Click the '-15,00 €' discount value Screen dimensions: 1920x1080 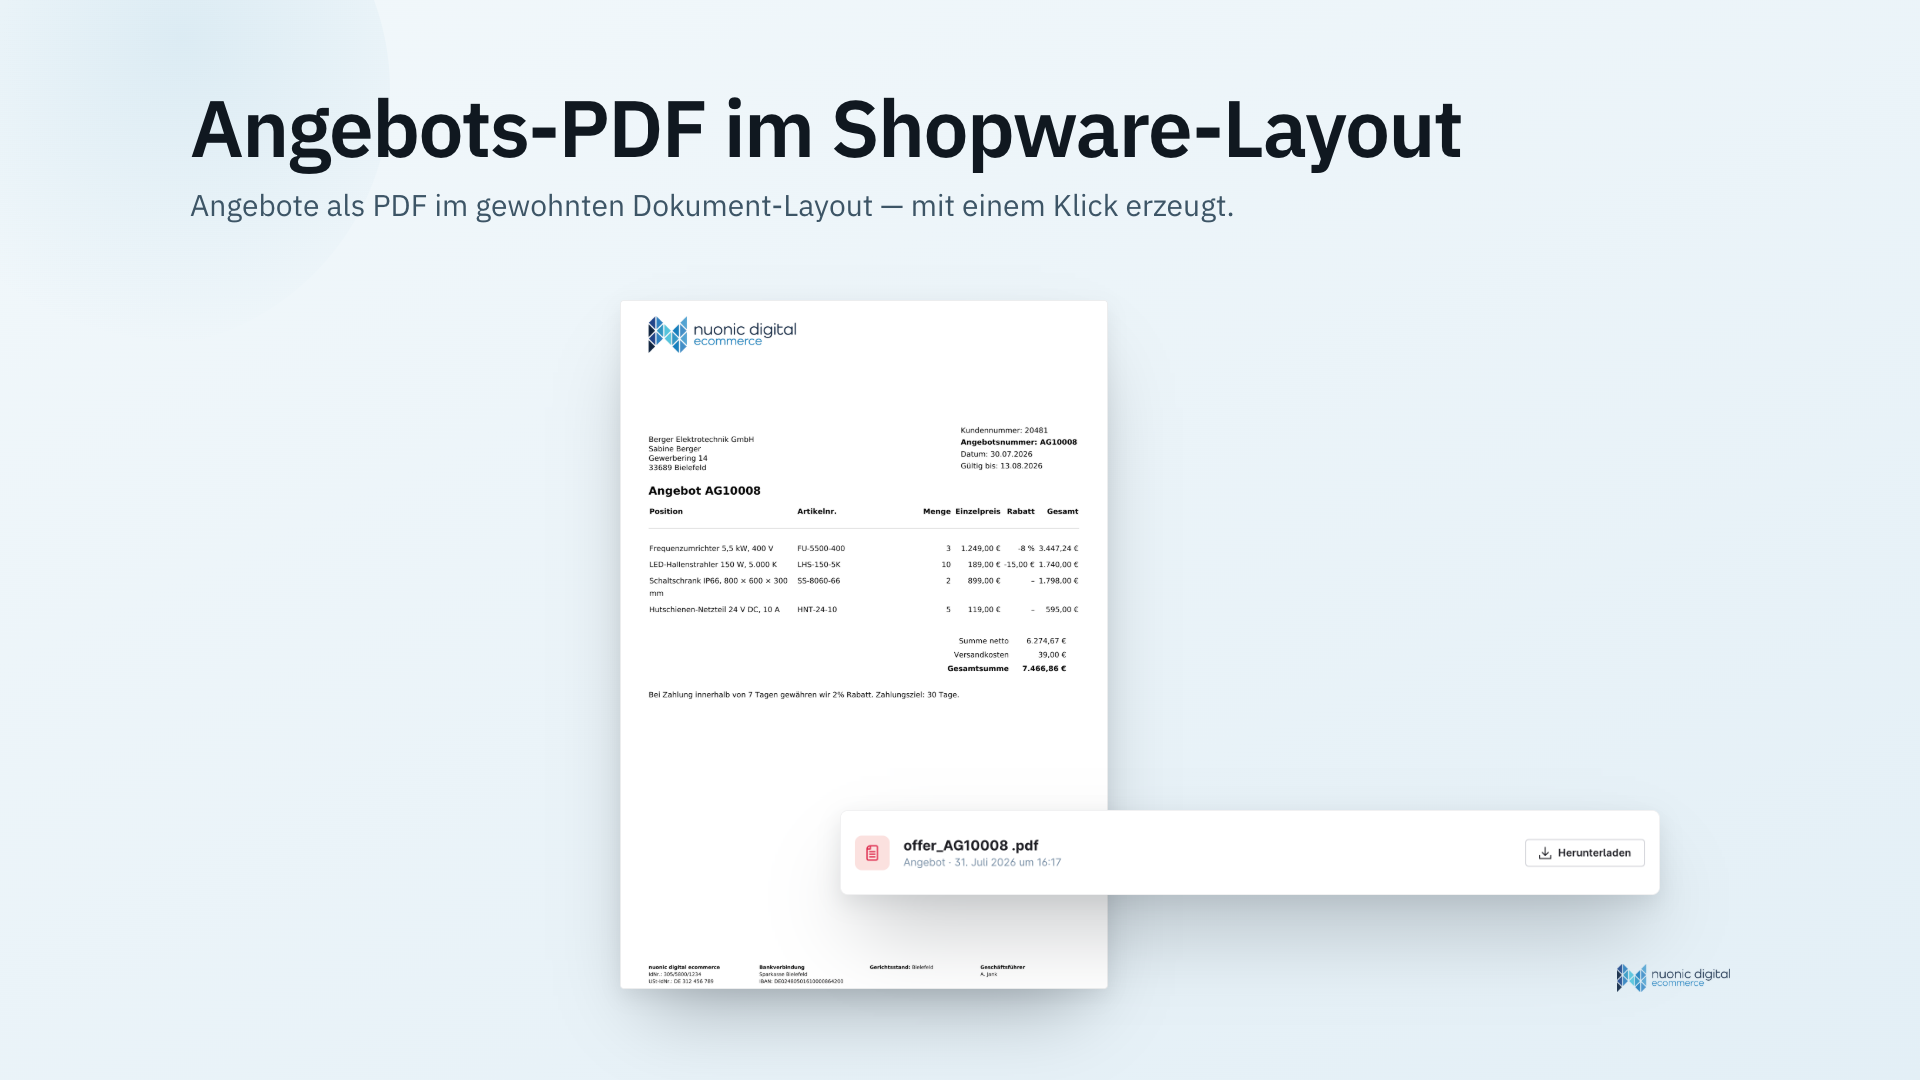click(x=1020, y=565)
